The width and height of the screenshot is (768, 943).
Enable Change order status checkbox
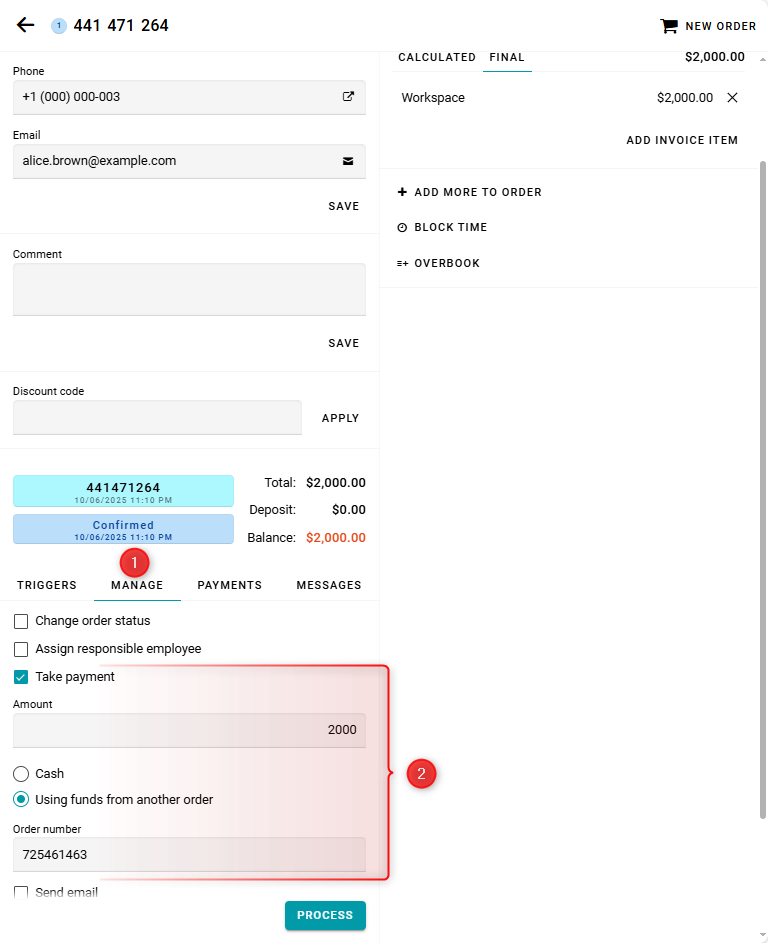[21, 621]
